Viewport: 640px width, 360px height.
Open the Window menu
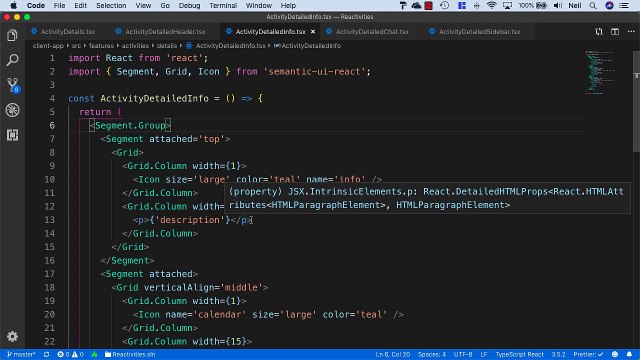coord(258,5)
